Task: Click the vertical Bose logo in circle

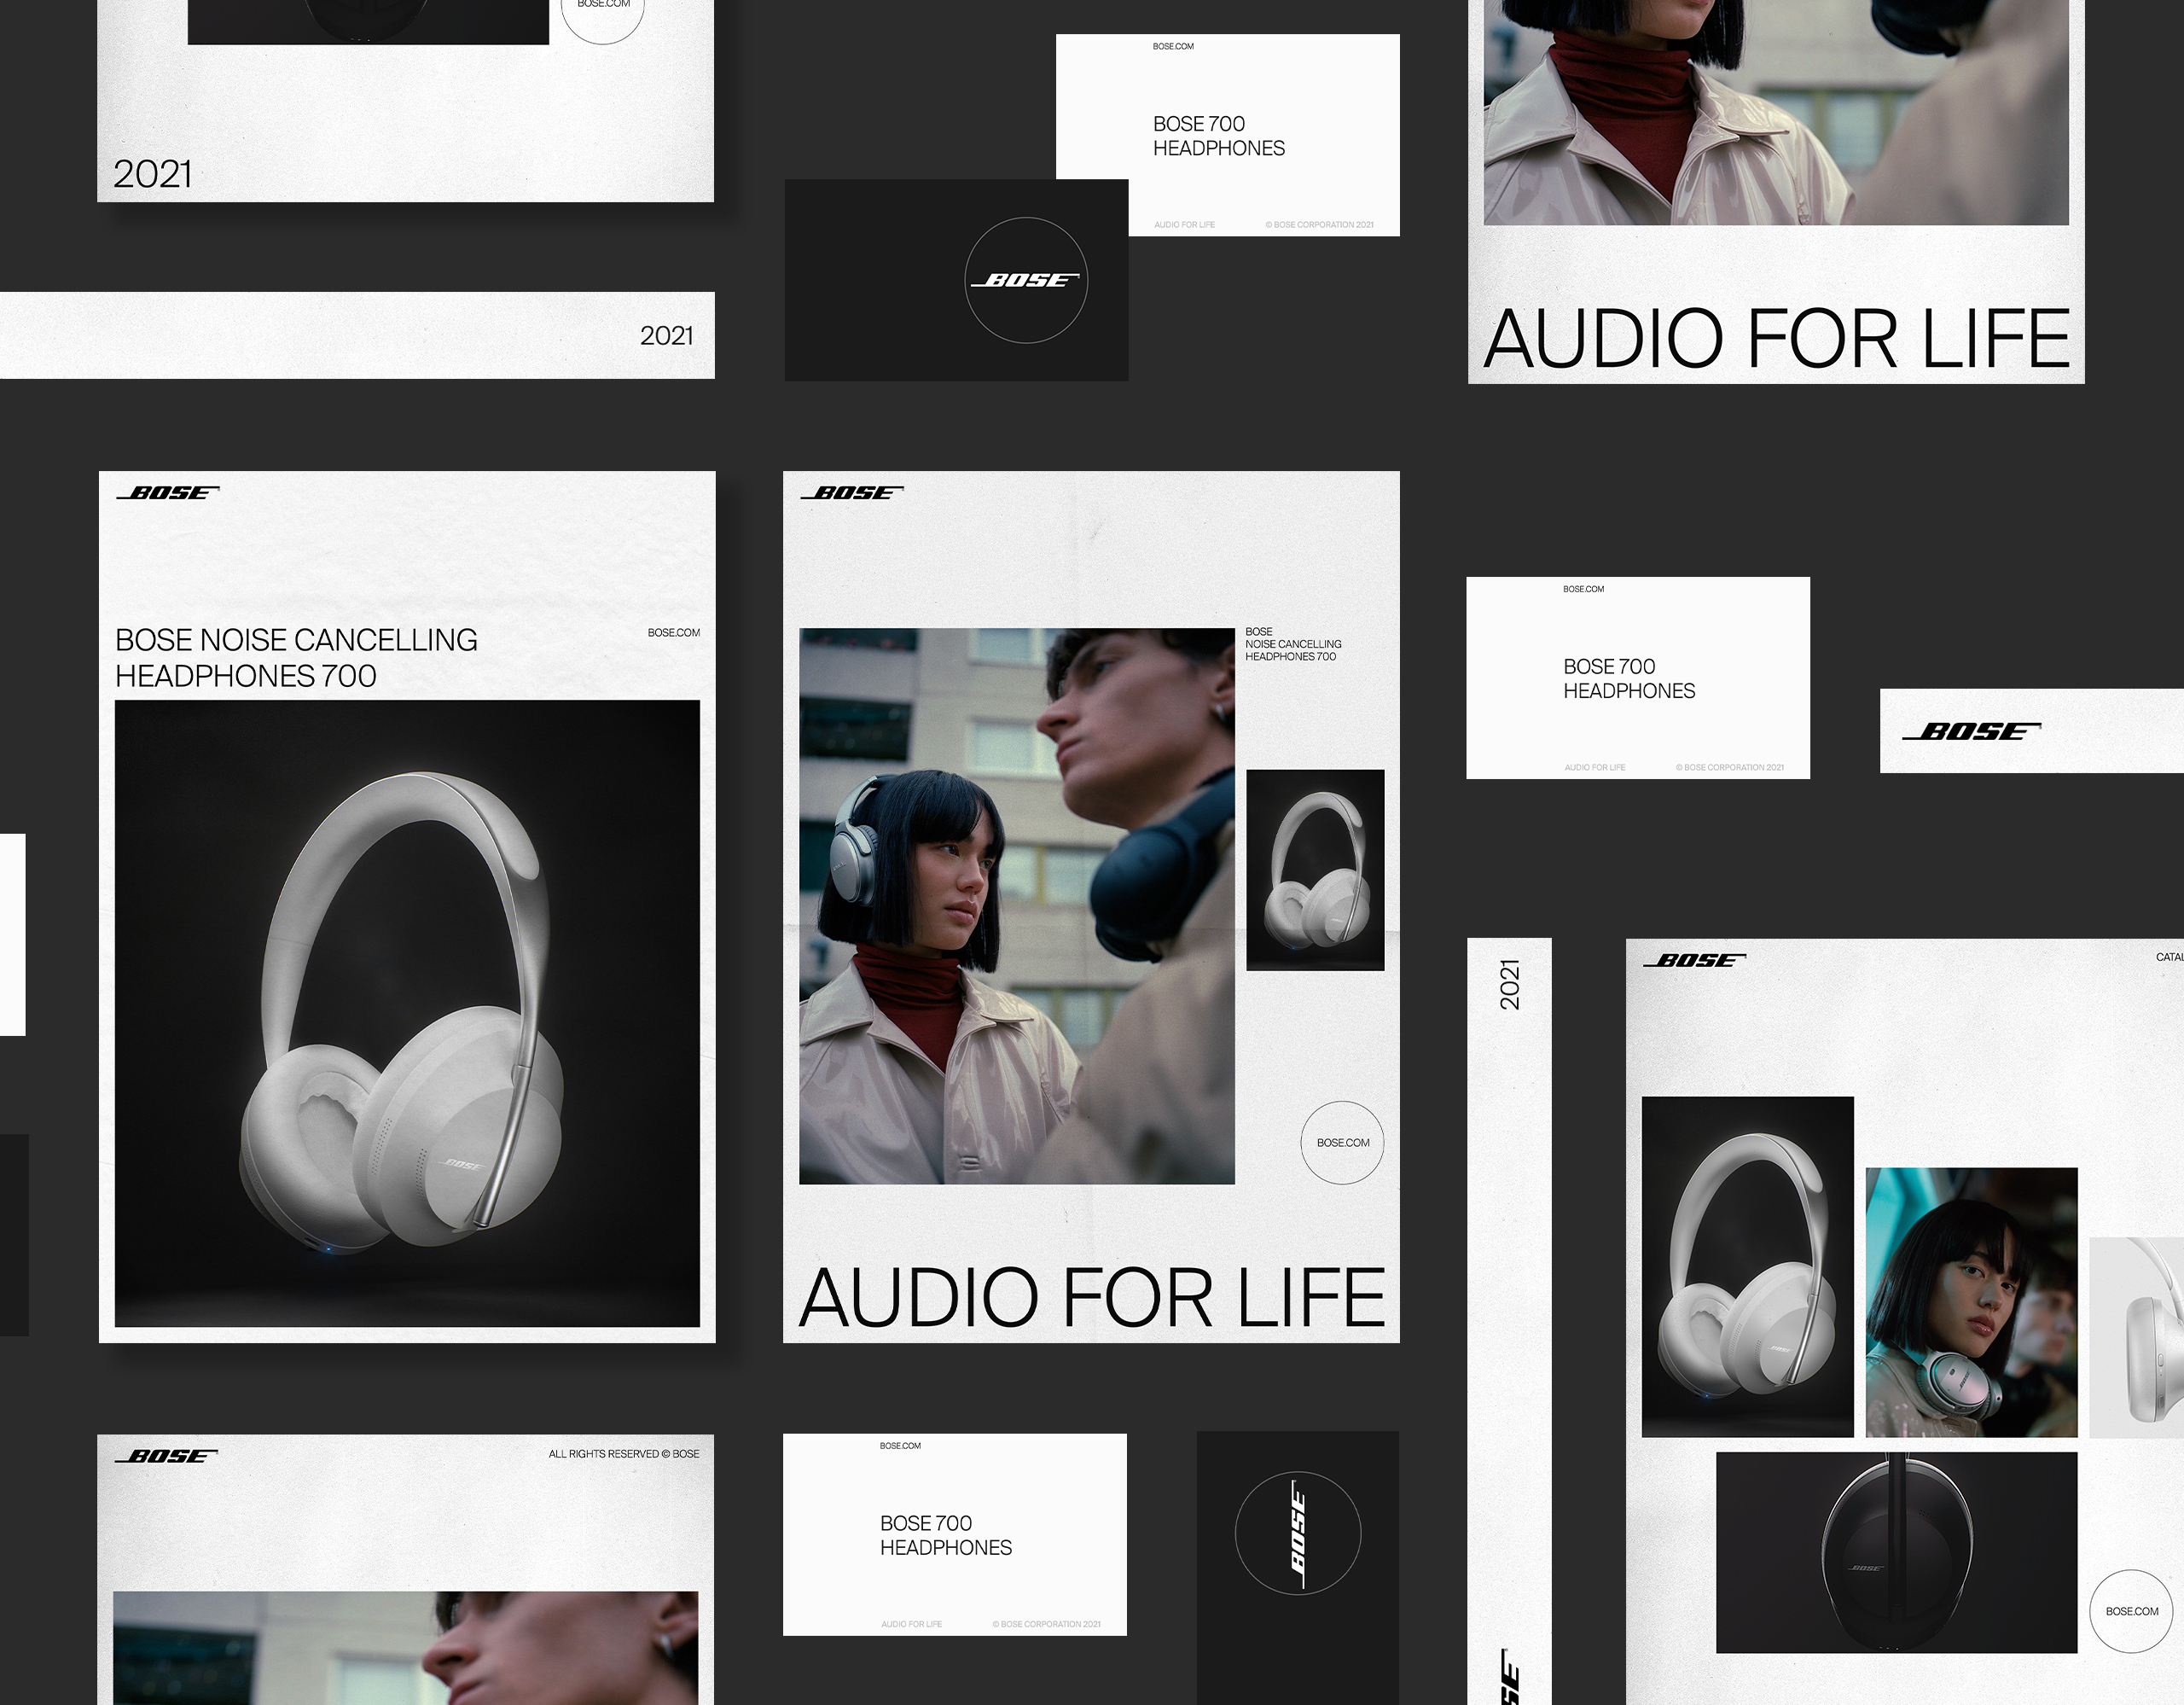Action: [1297, 1533]
